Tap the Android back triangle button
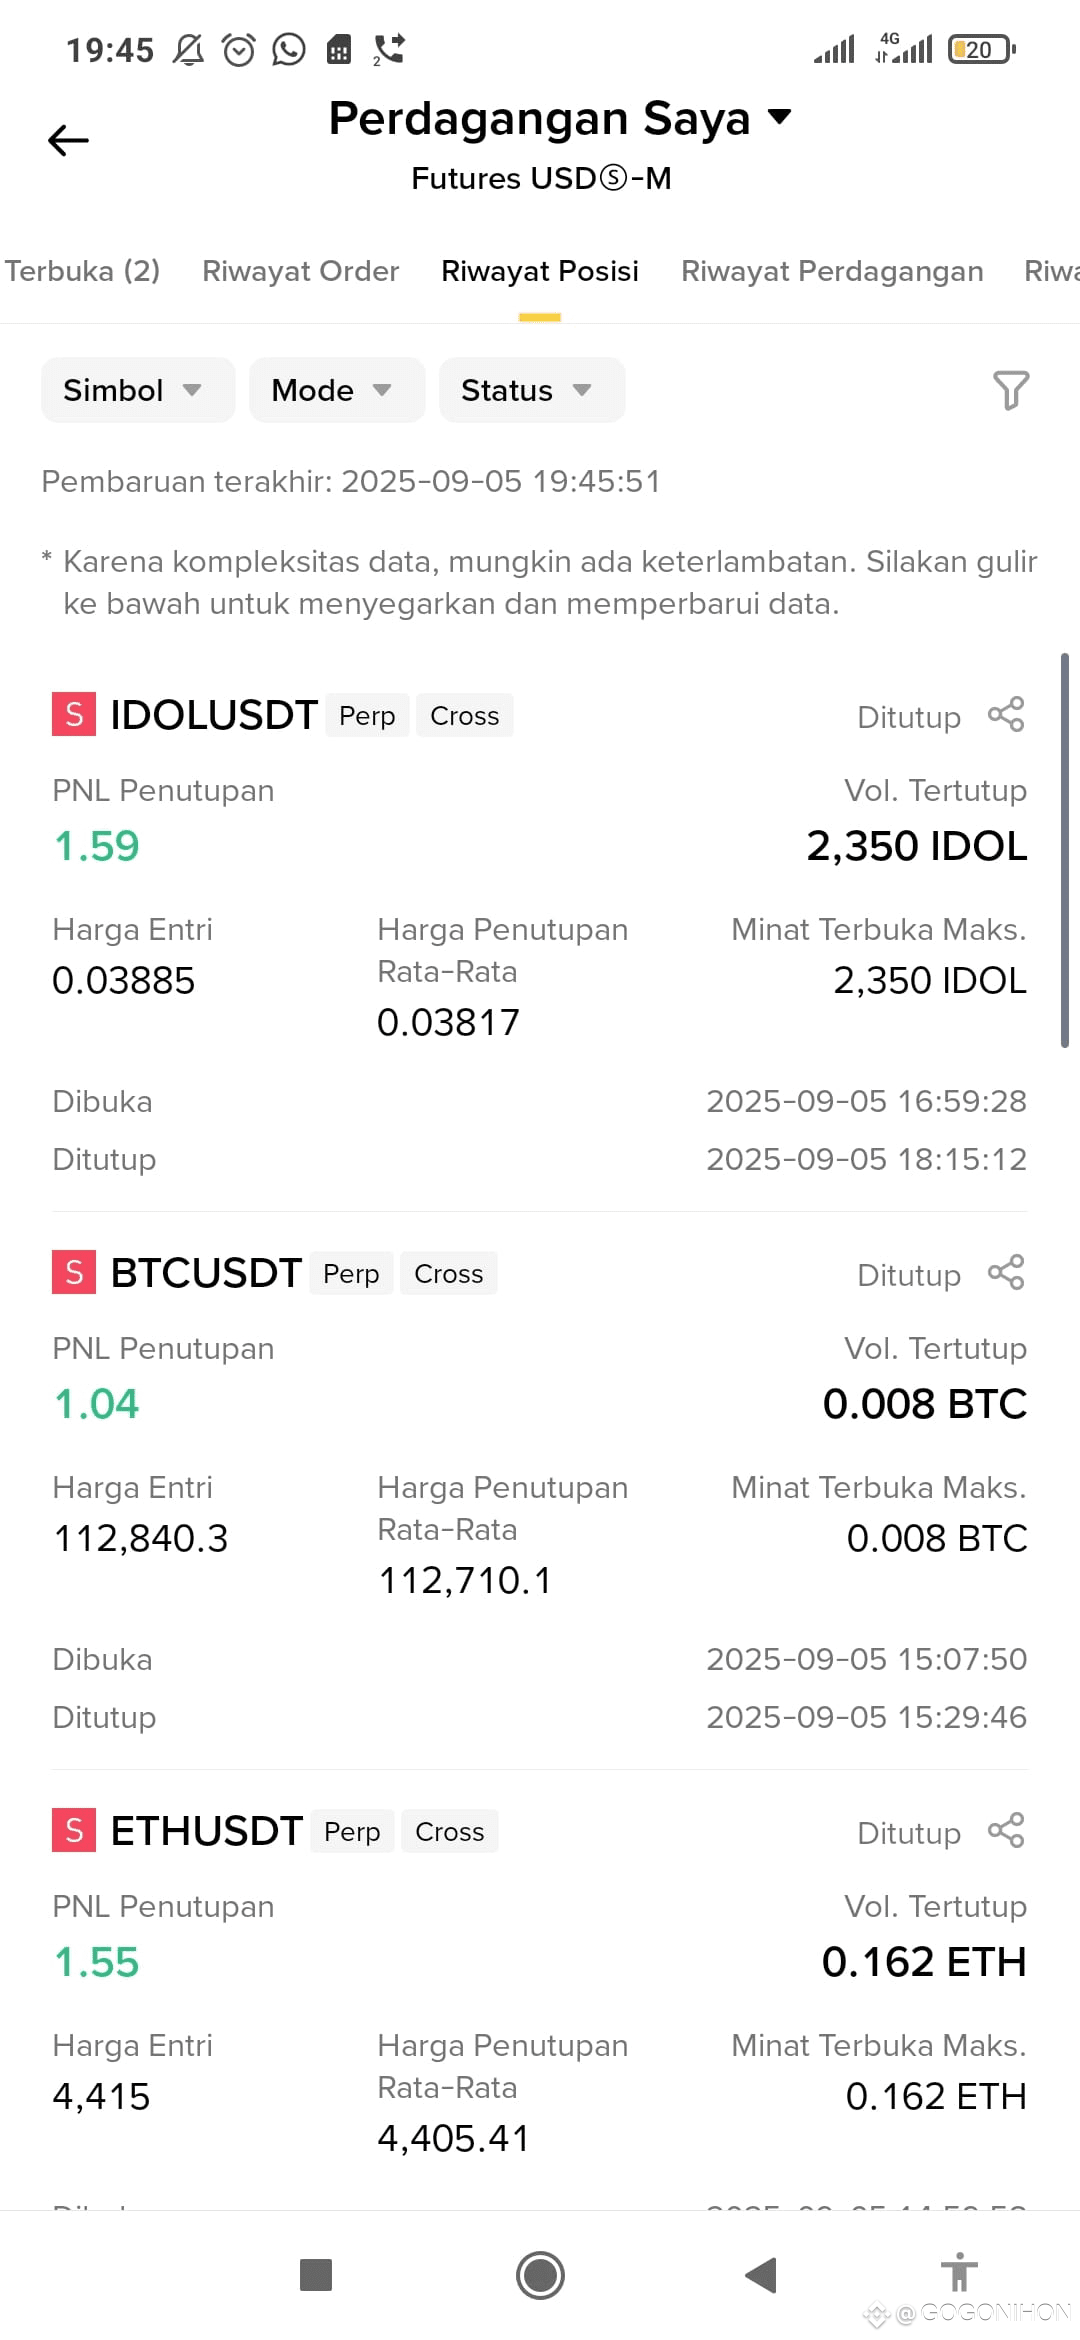The width and height of the screenshot is (1080, 2340). [x=761, y=2275]
